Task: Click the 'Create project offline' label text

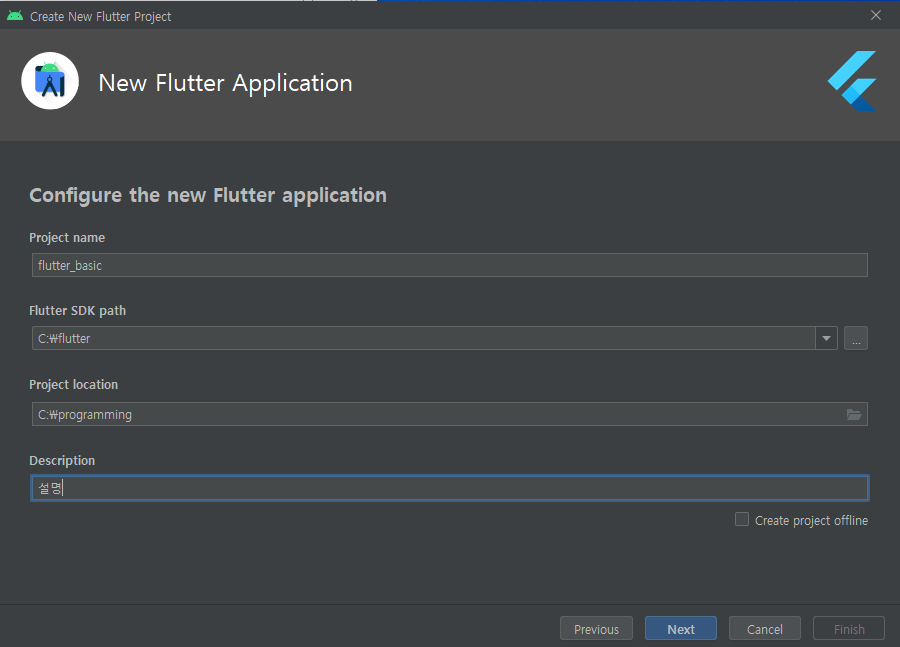Action: [811, 520]
